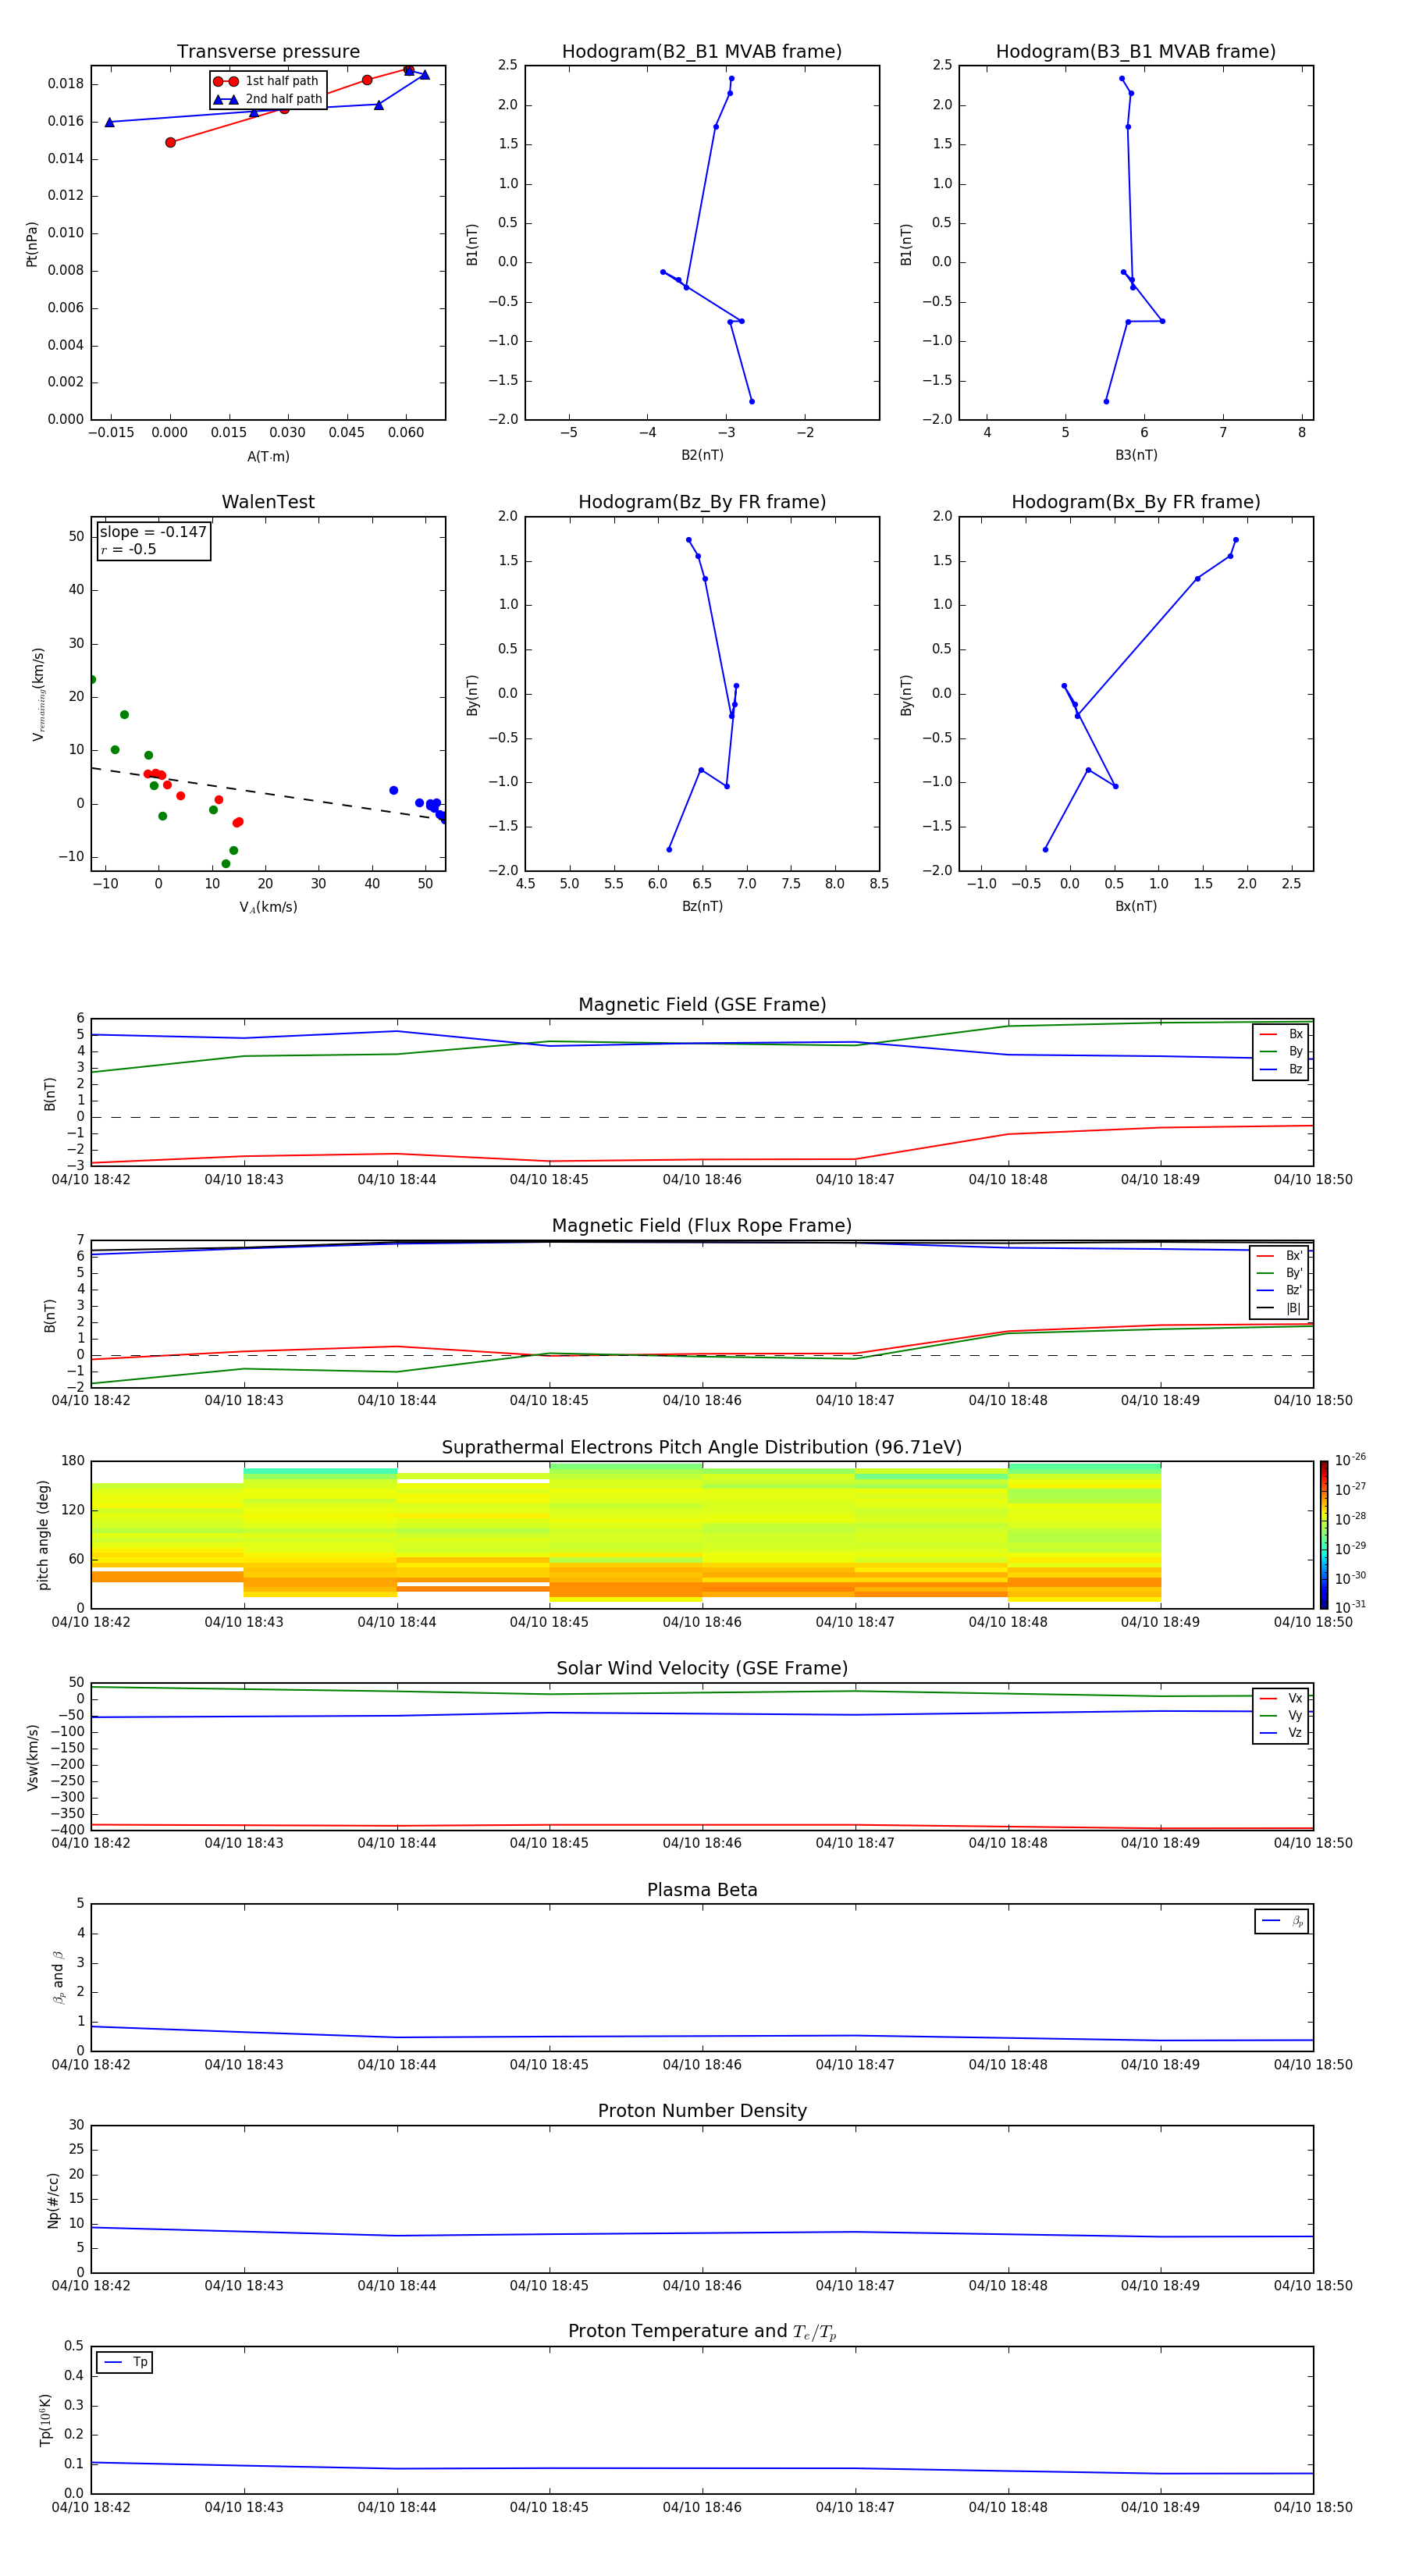Click the "04/10 18:46" tick under Plasma Beta panel
This screenshot has width=1405, height=2576.
point(702,2065)
